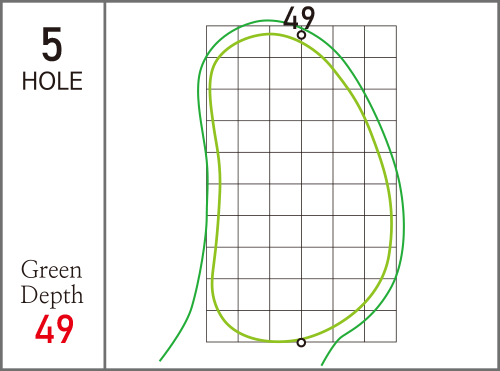The width and height of the screenshot is (500, 371).
Task: Select the bottom-left cell of the grid
Action: (x=222, y=326)
